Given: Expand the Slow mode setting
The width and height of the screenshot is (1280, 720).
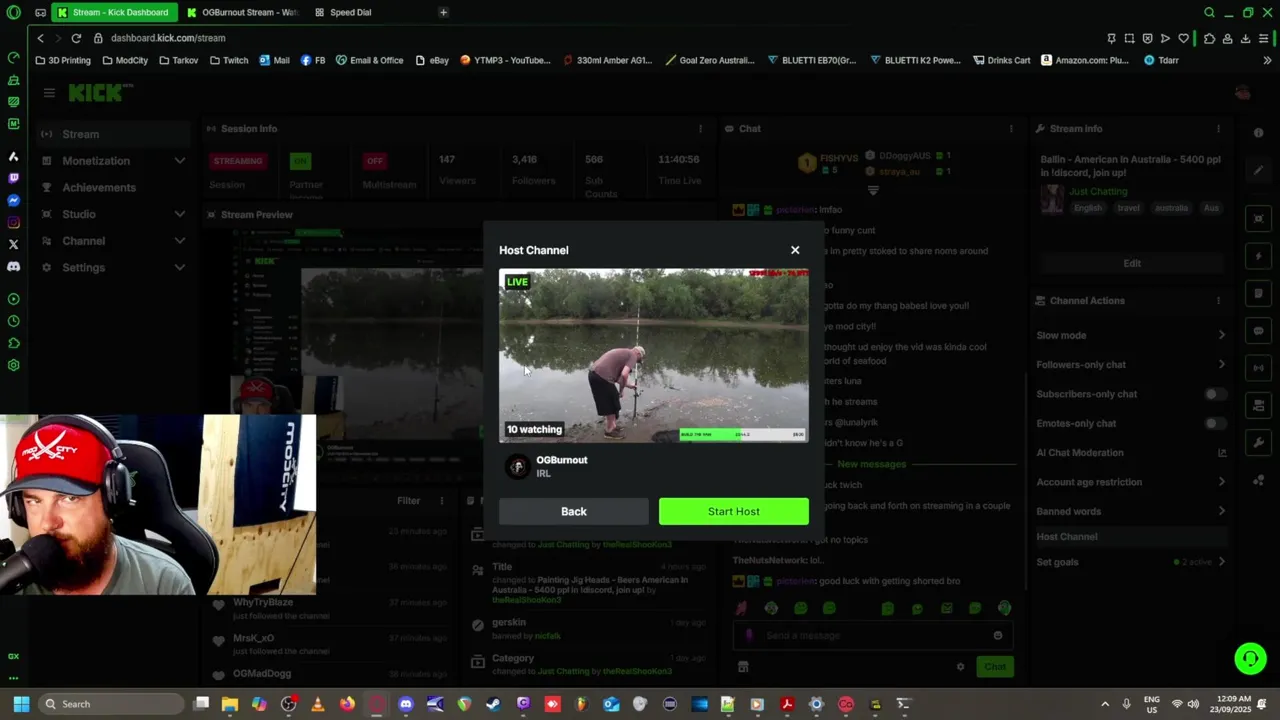Looking at the screenshot, I should point(1131,335).
